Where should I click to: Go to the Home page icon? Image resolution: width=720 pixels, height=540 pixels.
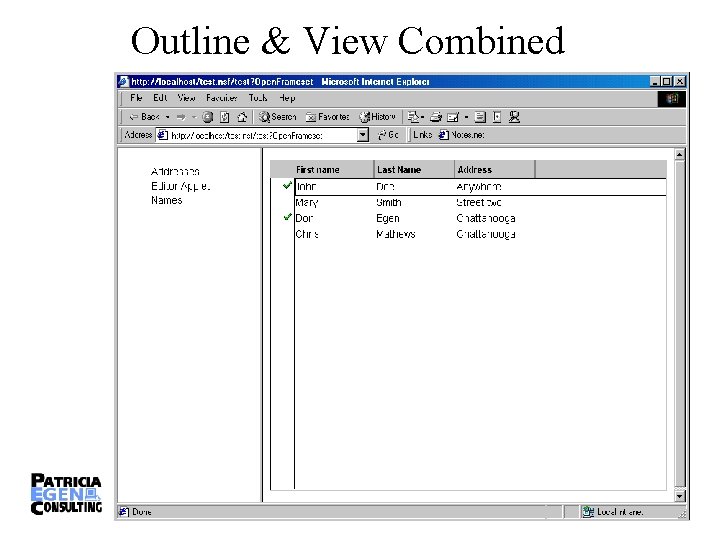pyautogui.click(x=242, y=117)
